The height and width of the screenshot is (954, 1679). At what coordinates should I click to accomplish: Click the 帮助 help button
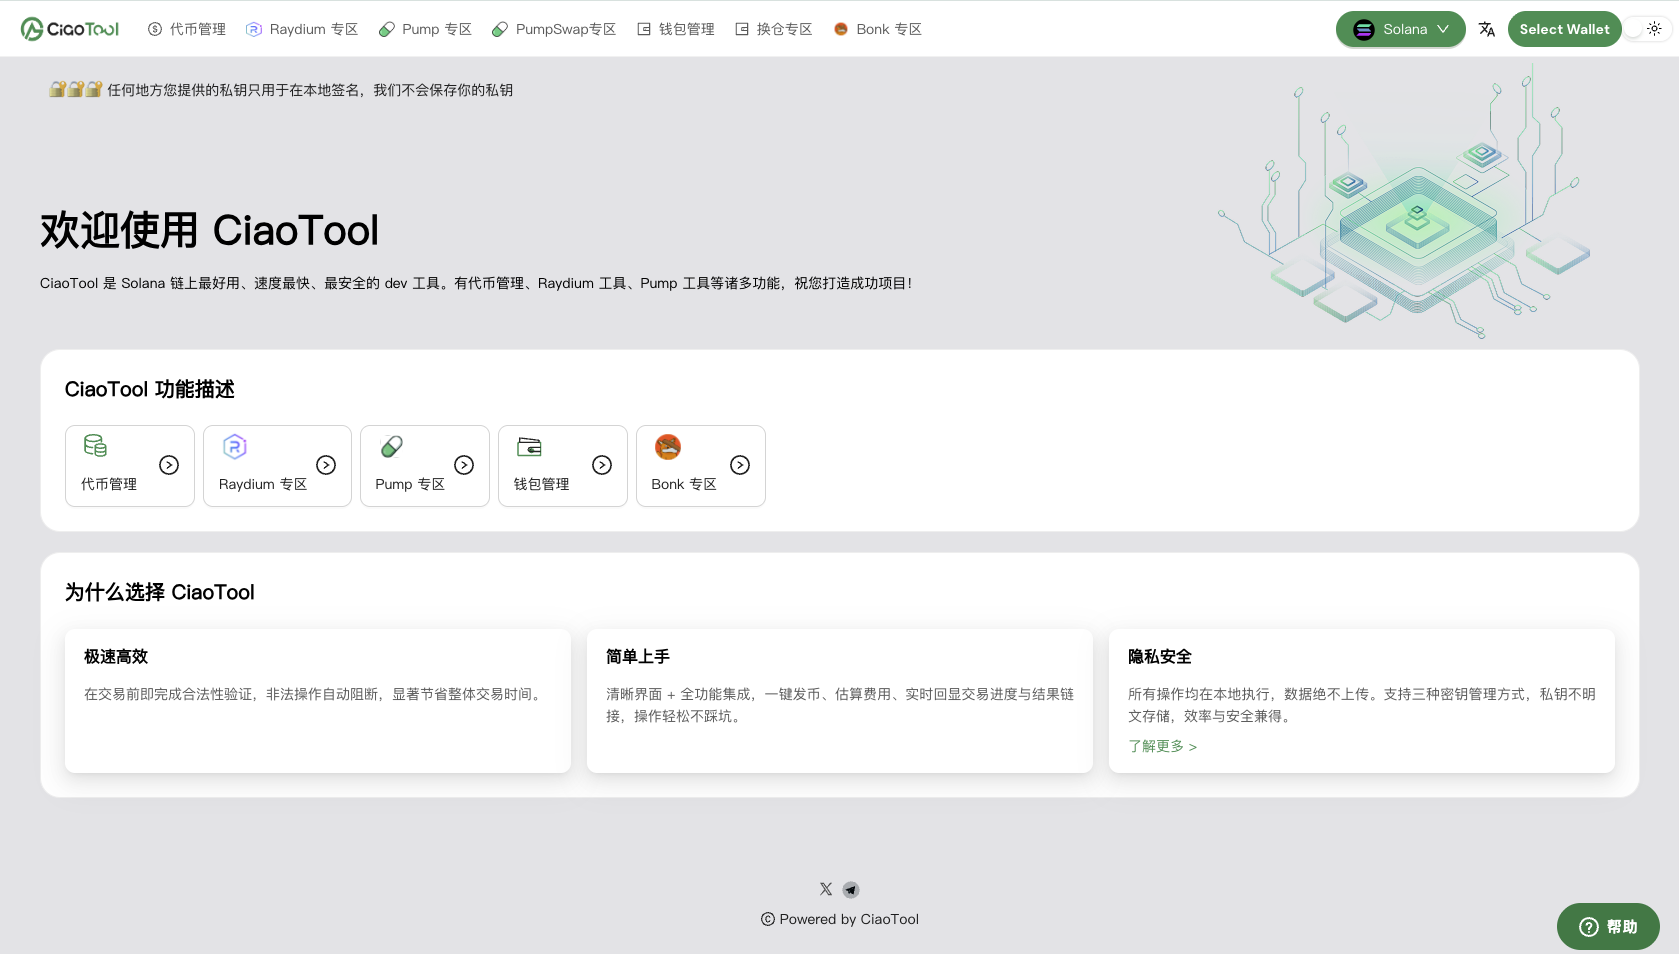[1608, 927]
